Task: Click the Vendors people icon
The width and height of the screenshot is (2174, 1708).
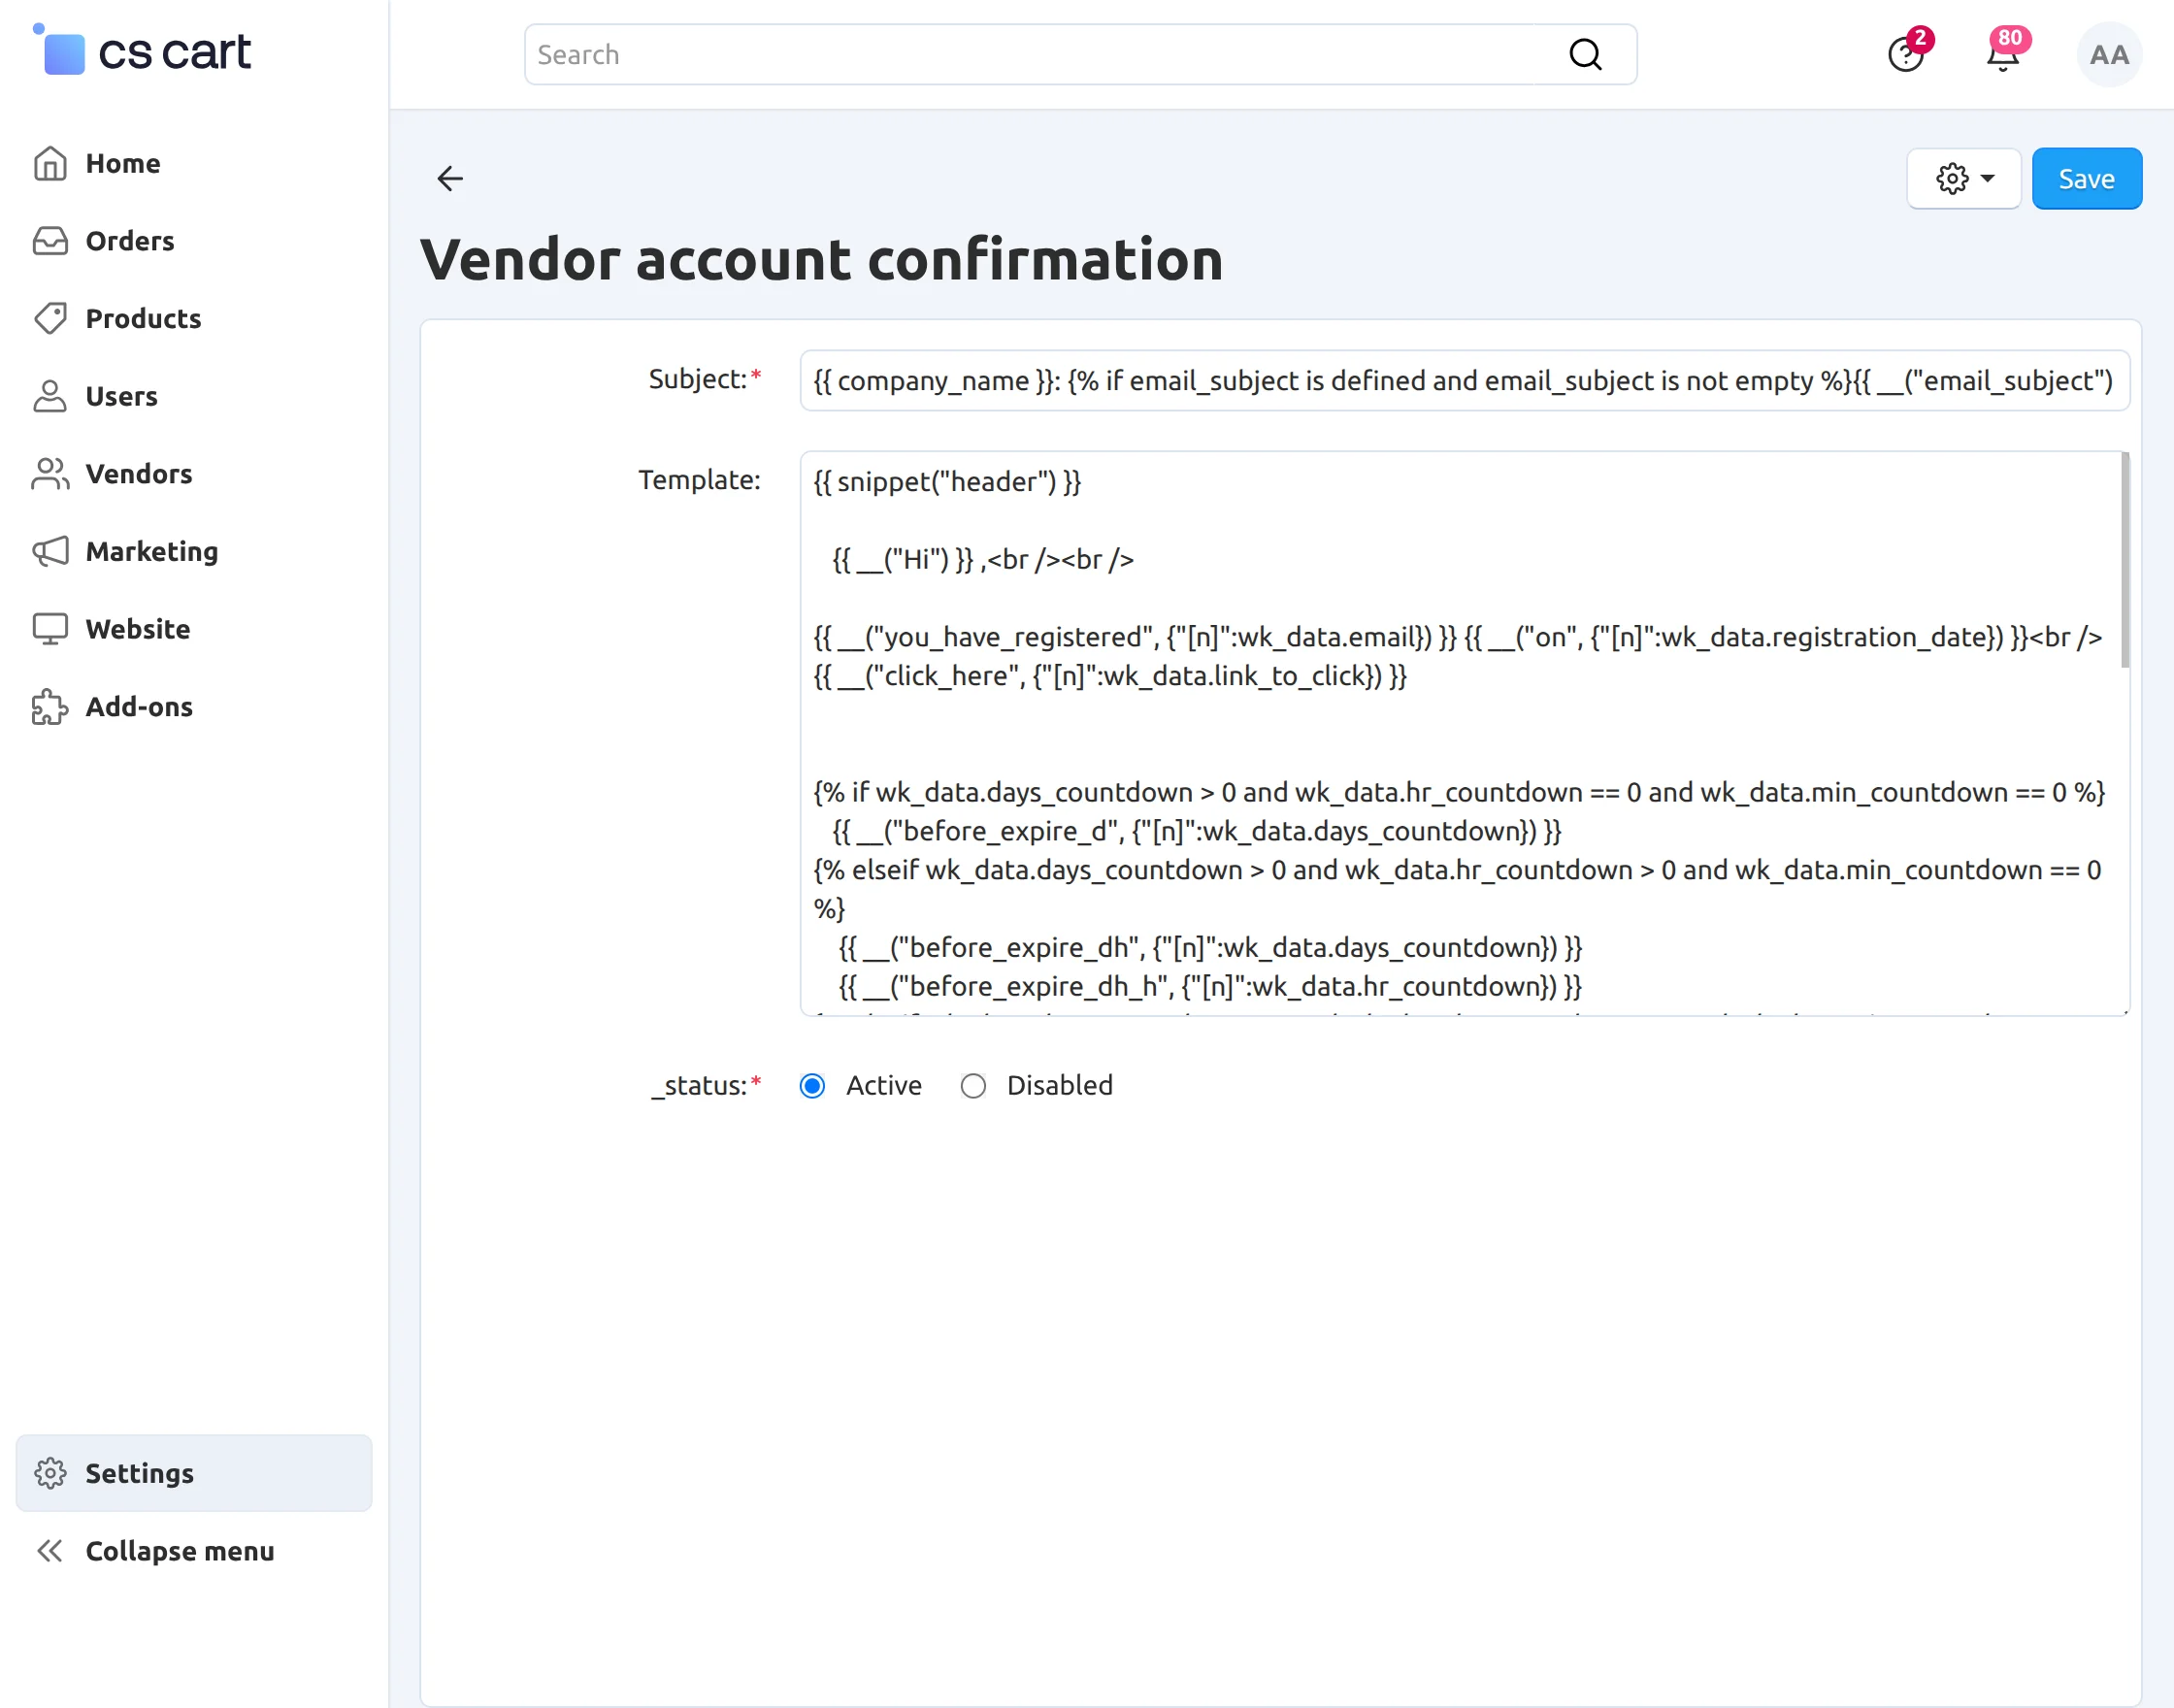Action: click(x=50, y=474)
